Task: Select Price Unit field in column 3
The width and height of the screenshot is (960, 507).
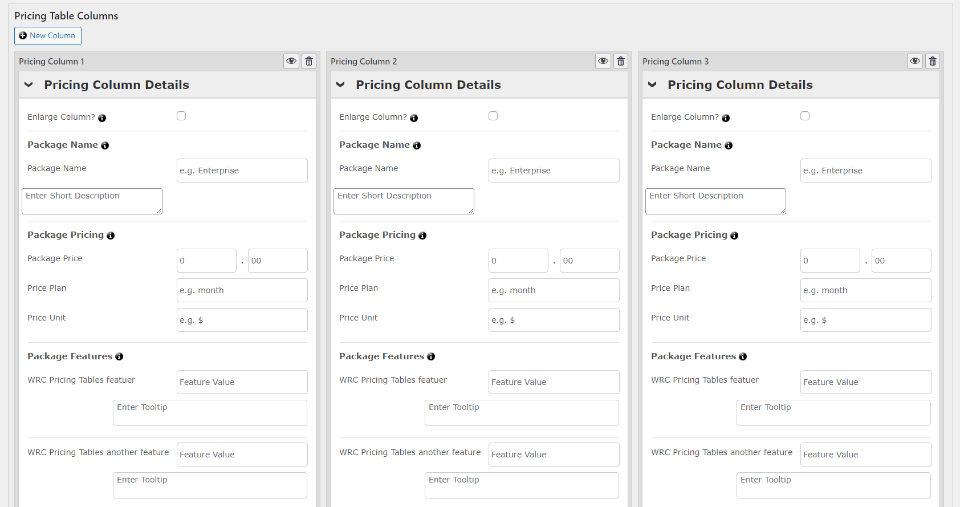Action: pos(866,320)
